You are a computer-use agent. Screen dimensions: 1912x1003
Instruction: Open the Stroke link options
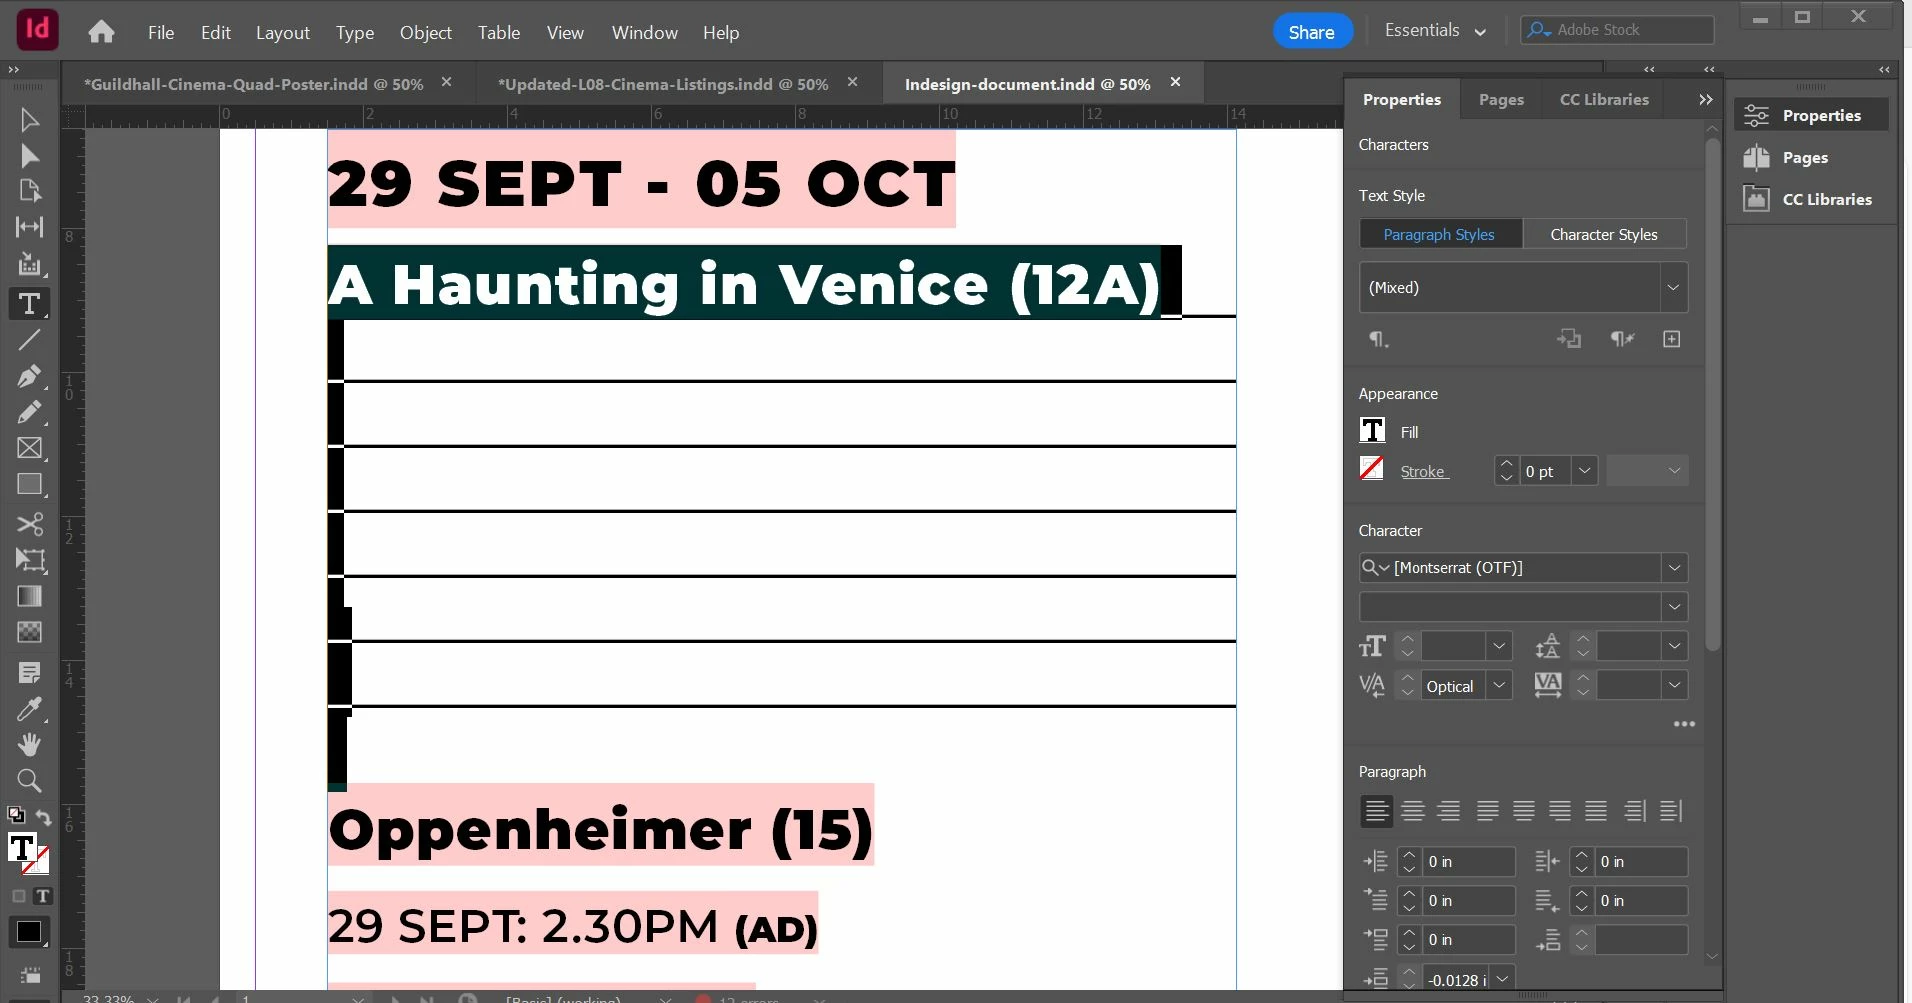pyautogui.click(x=1424, y=472)
